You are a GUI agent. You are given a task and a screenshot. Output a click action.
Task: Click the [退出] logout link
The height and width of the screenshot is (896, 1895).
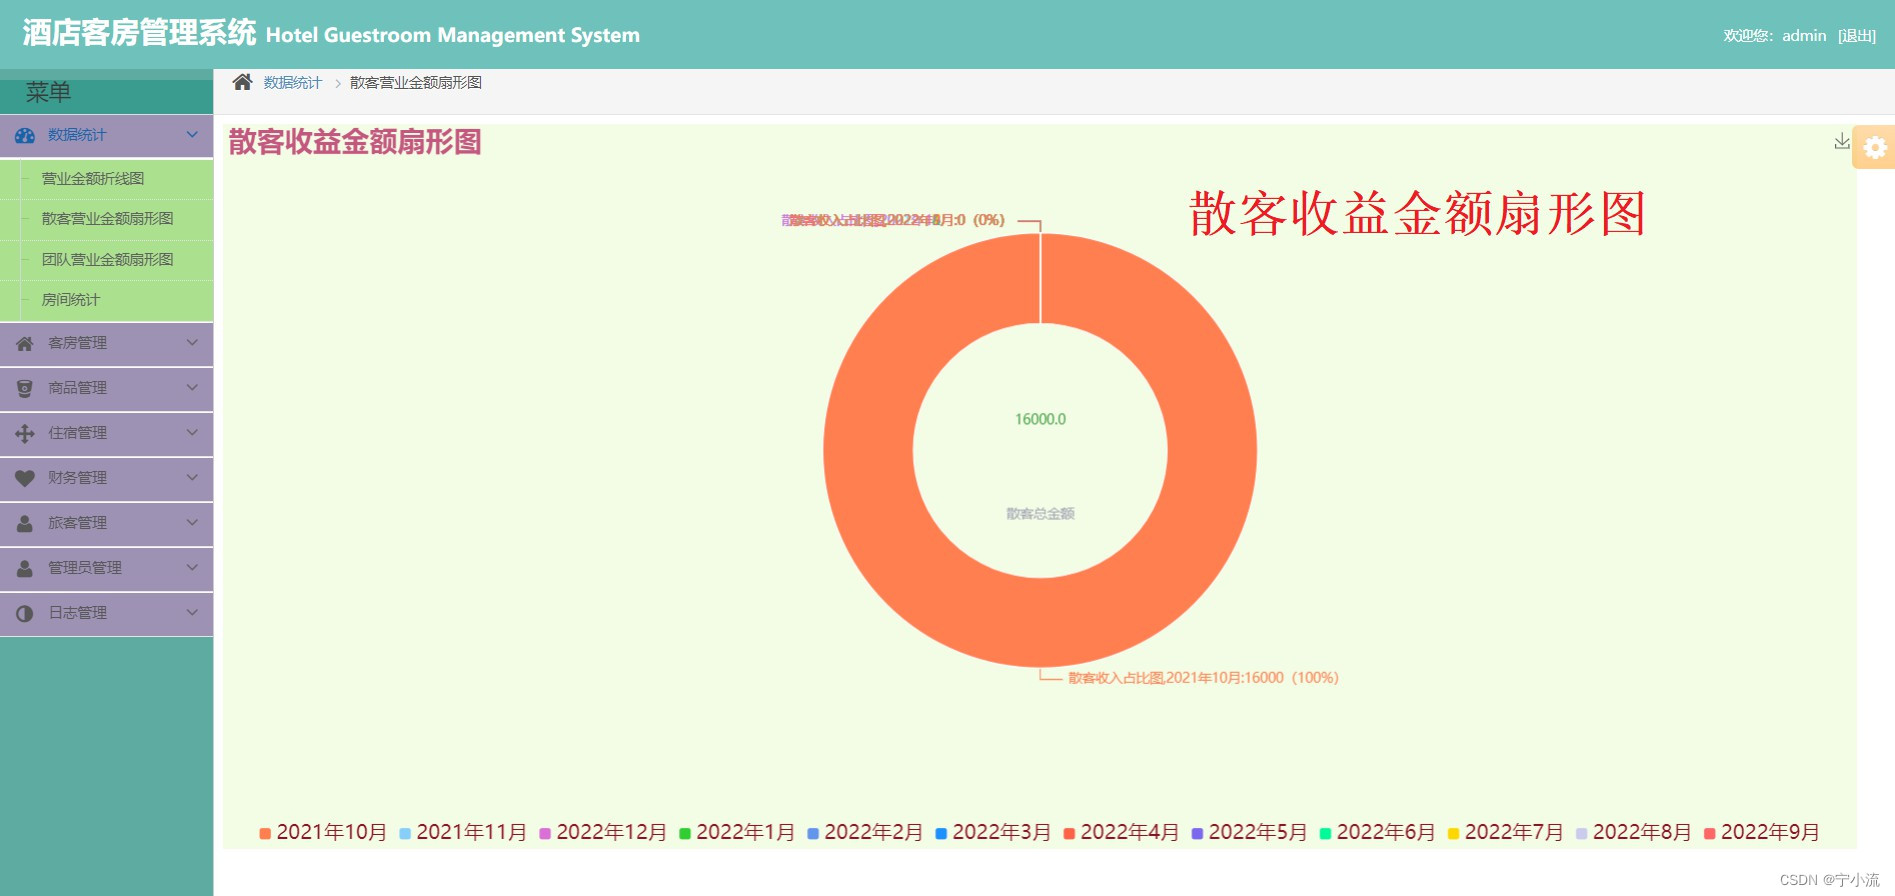pos(1857,36)
